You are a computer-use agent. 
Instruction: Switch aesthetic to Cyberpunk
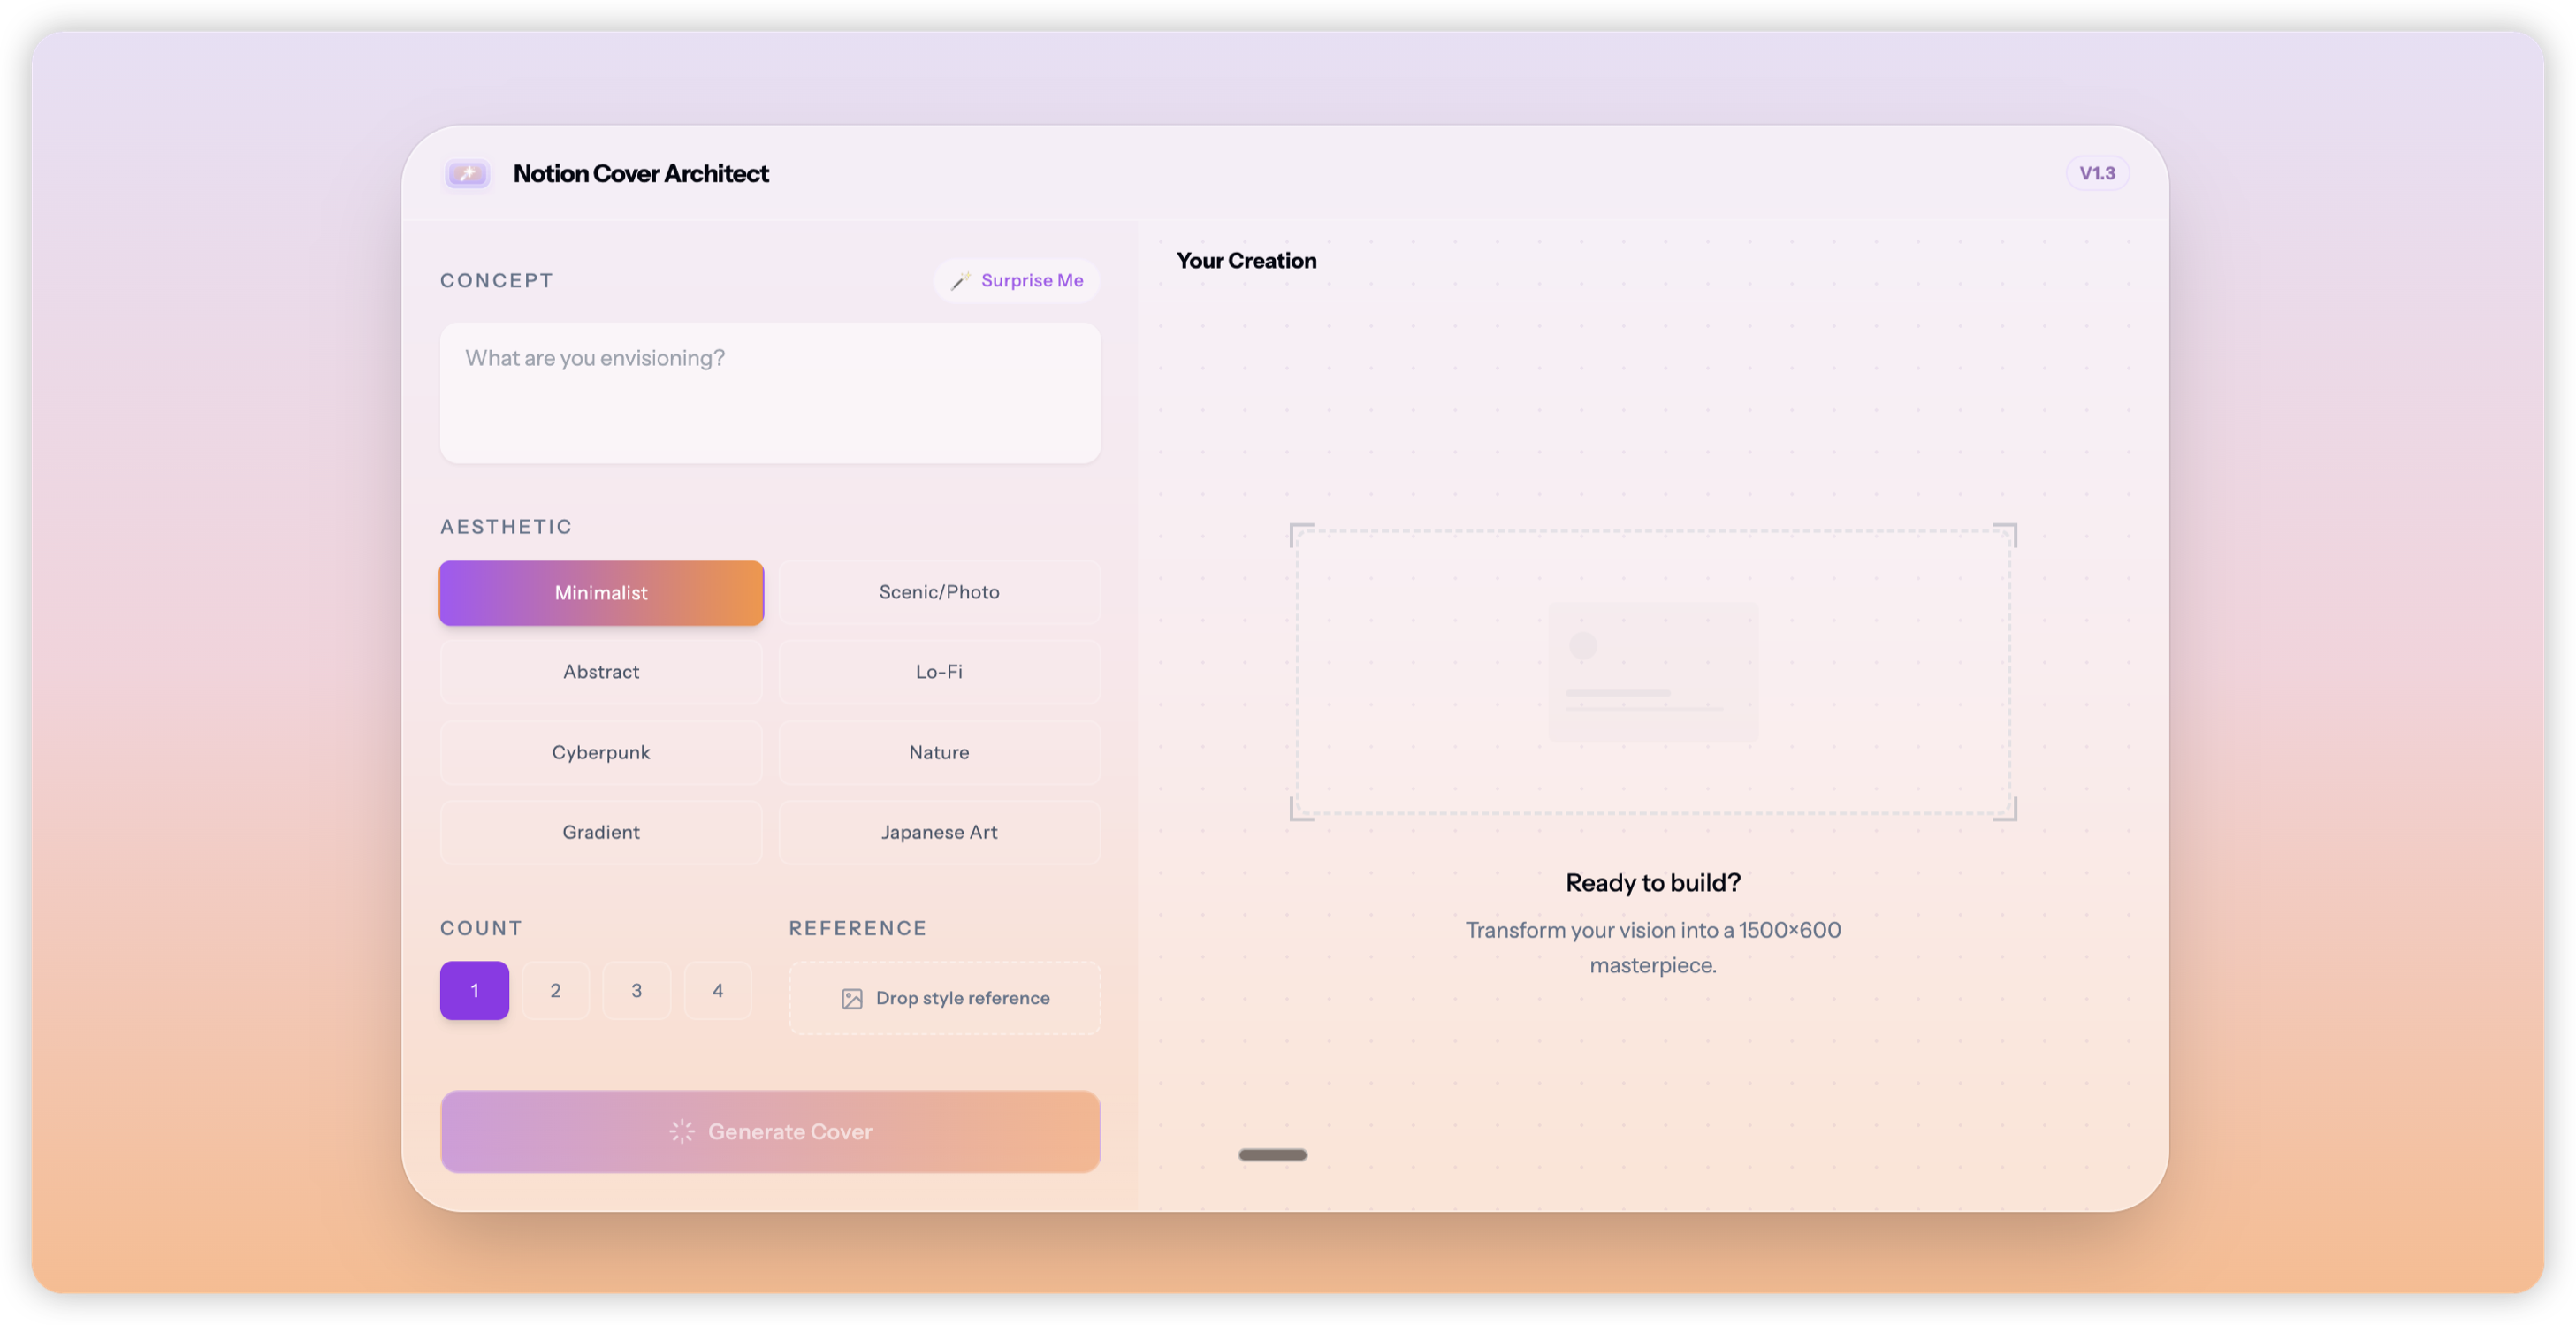[x=601, y=752]
